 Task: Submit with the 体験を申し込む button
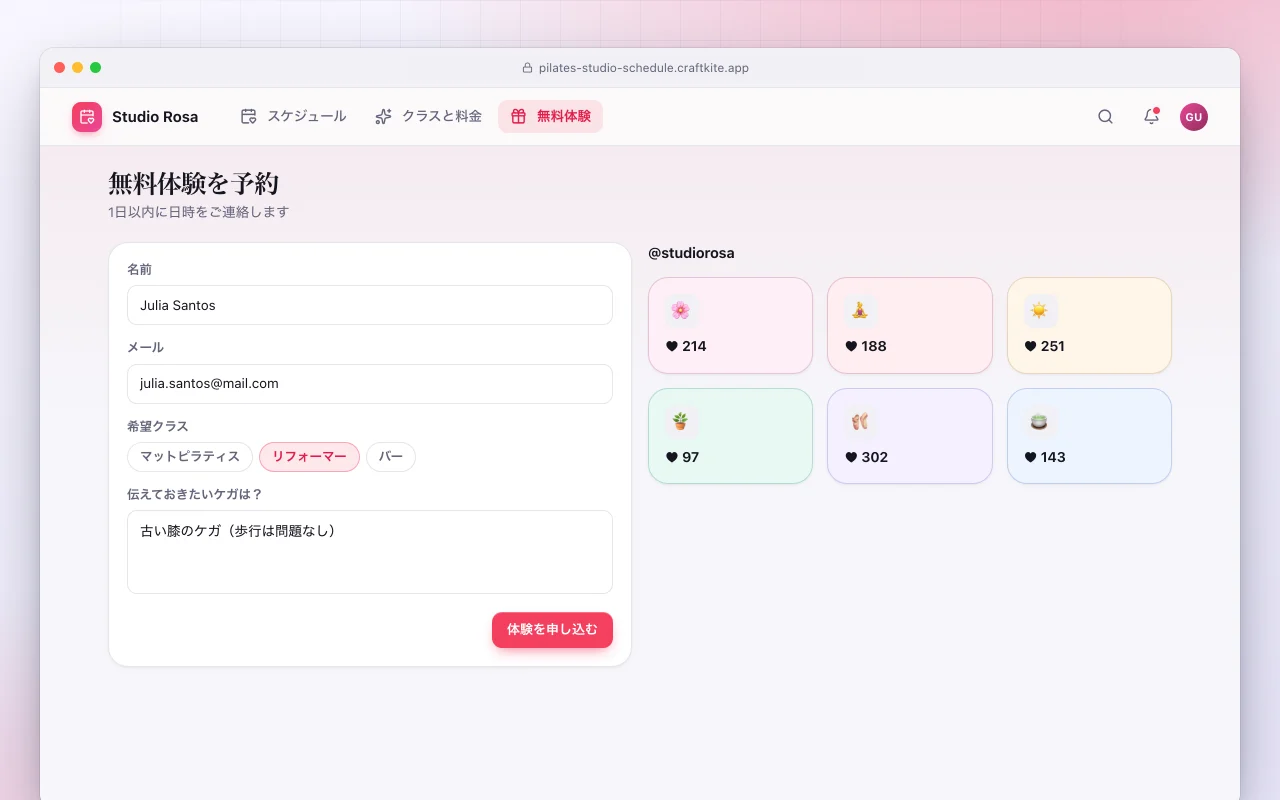click(x=552, y=630)
